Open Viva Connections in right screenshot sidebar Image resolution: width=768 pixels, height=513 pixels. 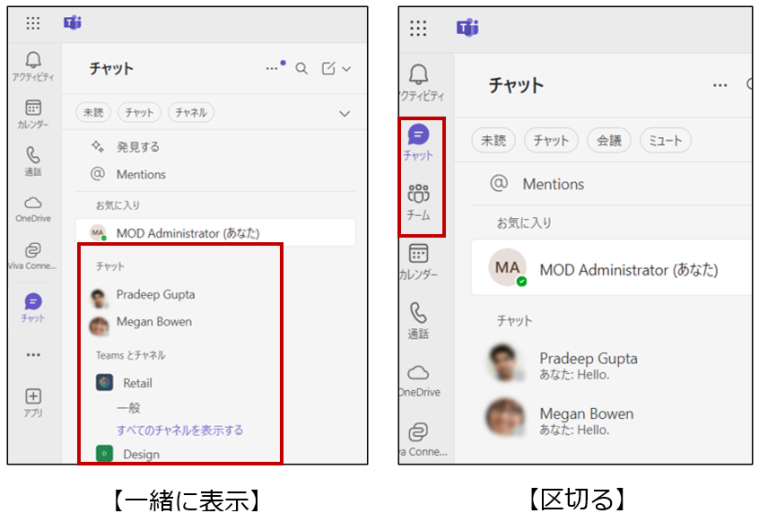coord(422,440)
